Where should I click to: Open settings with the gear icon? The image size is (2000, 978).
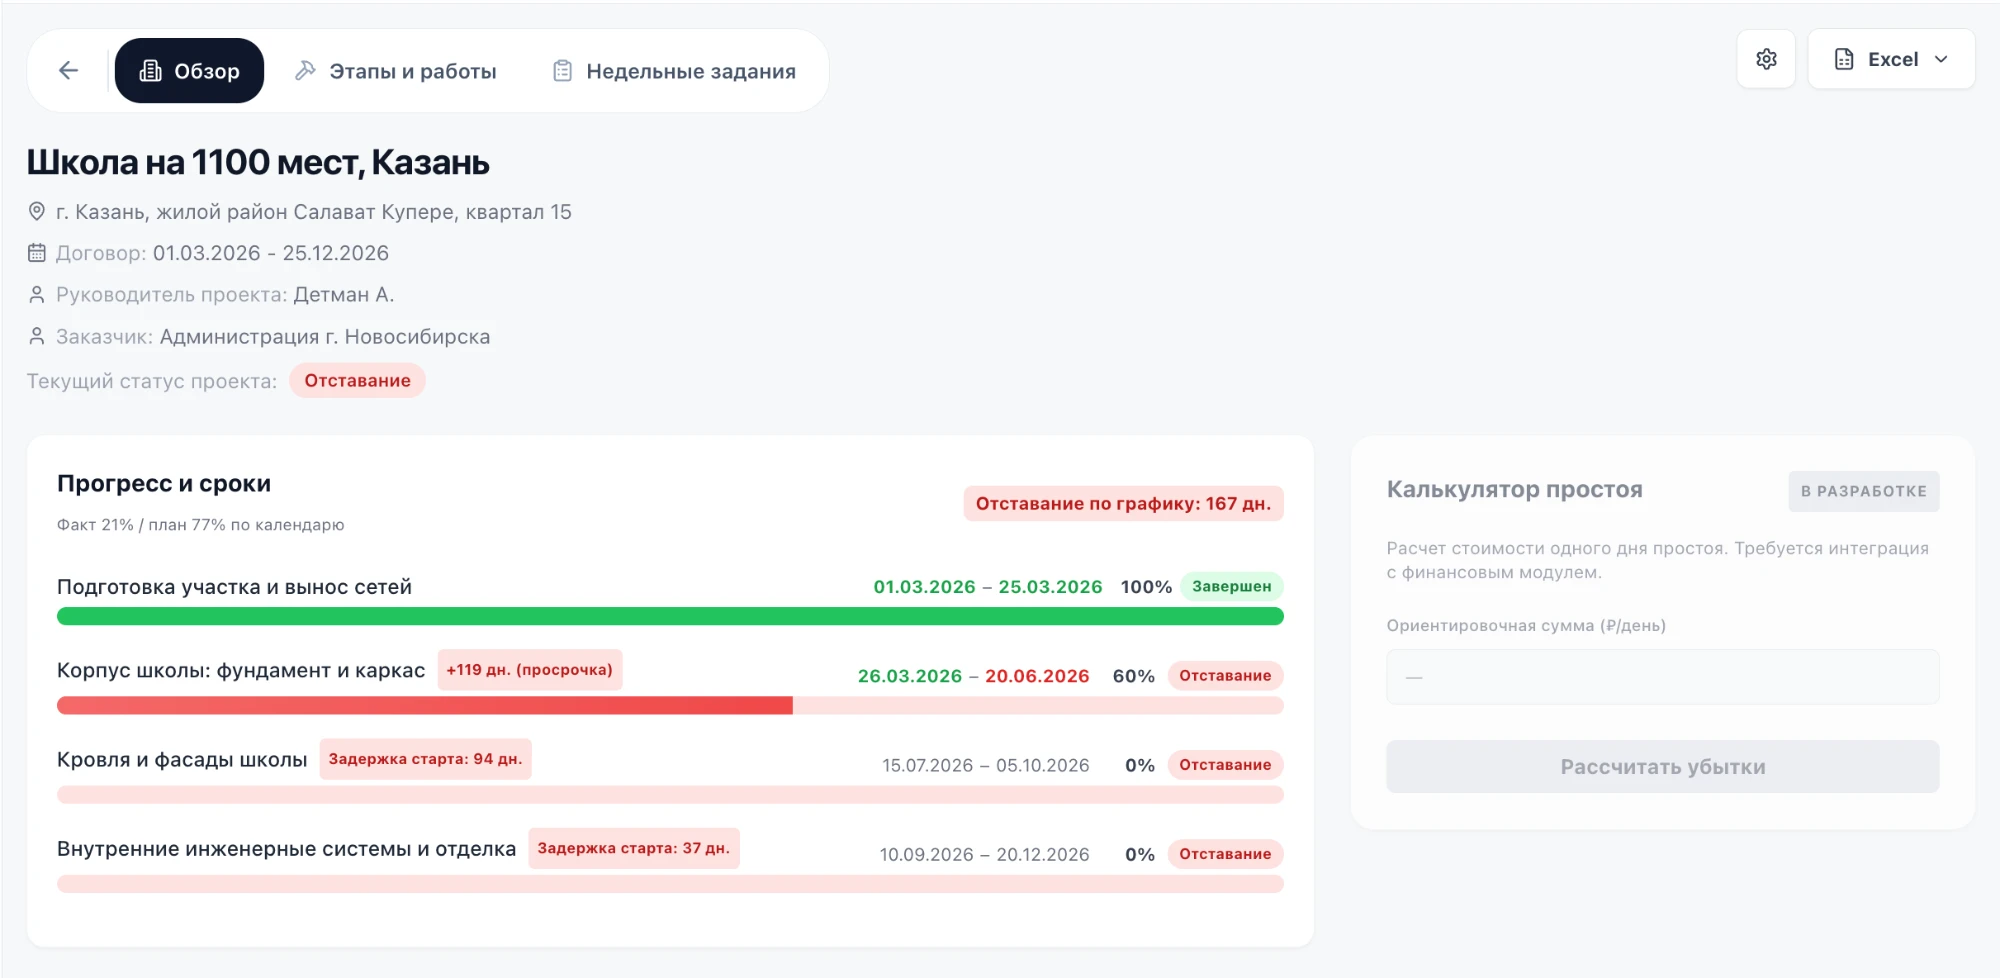click(x=1766, y=59)
